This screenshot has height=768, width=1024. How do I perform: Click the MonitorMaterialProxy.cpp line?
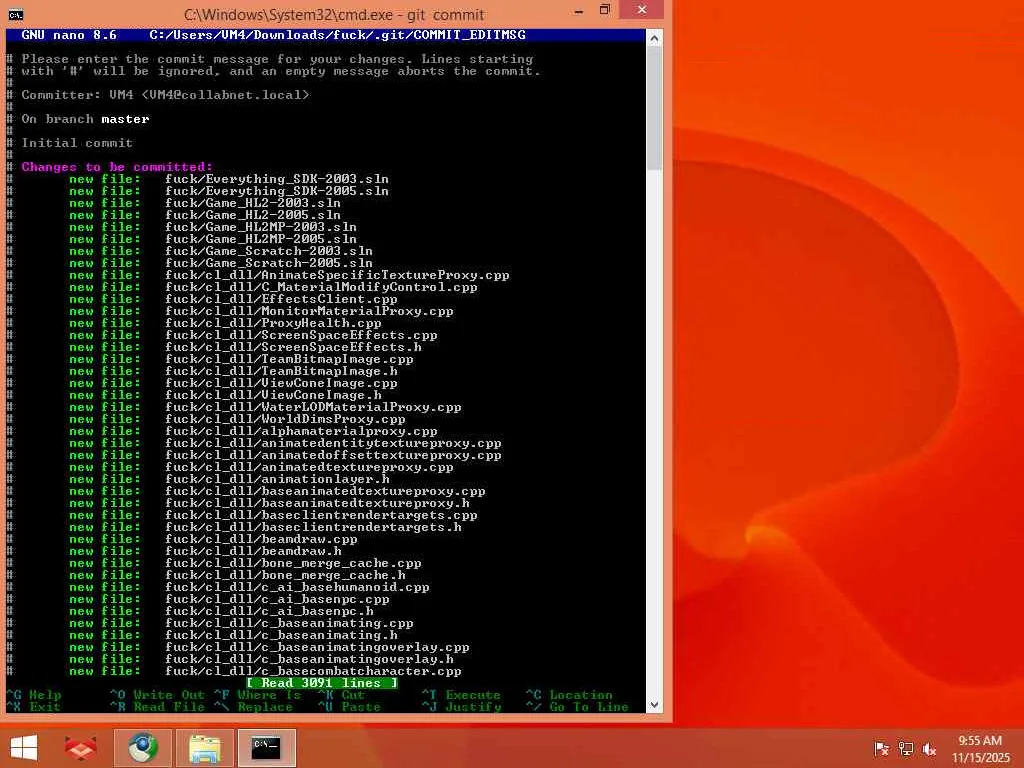309,311
